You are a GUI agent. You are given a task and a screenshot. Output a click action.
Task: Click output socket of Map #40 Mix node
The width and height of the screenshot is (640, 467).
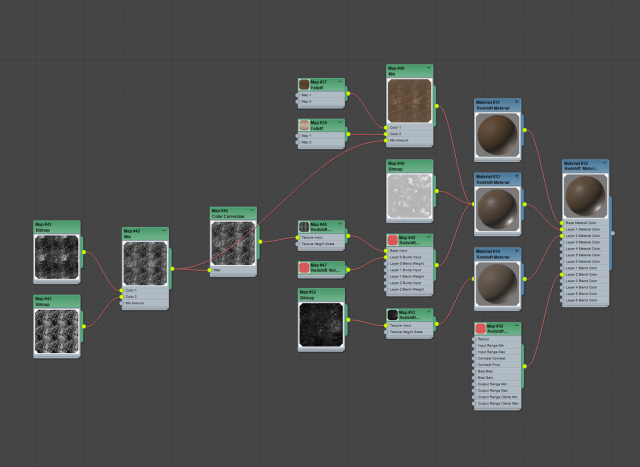pyautogui.click(x=437, y=106)
